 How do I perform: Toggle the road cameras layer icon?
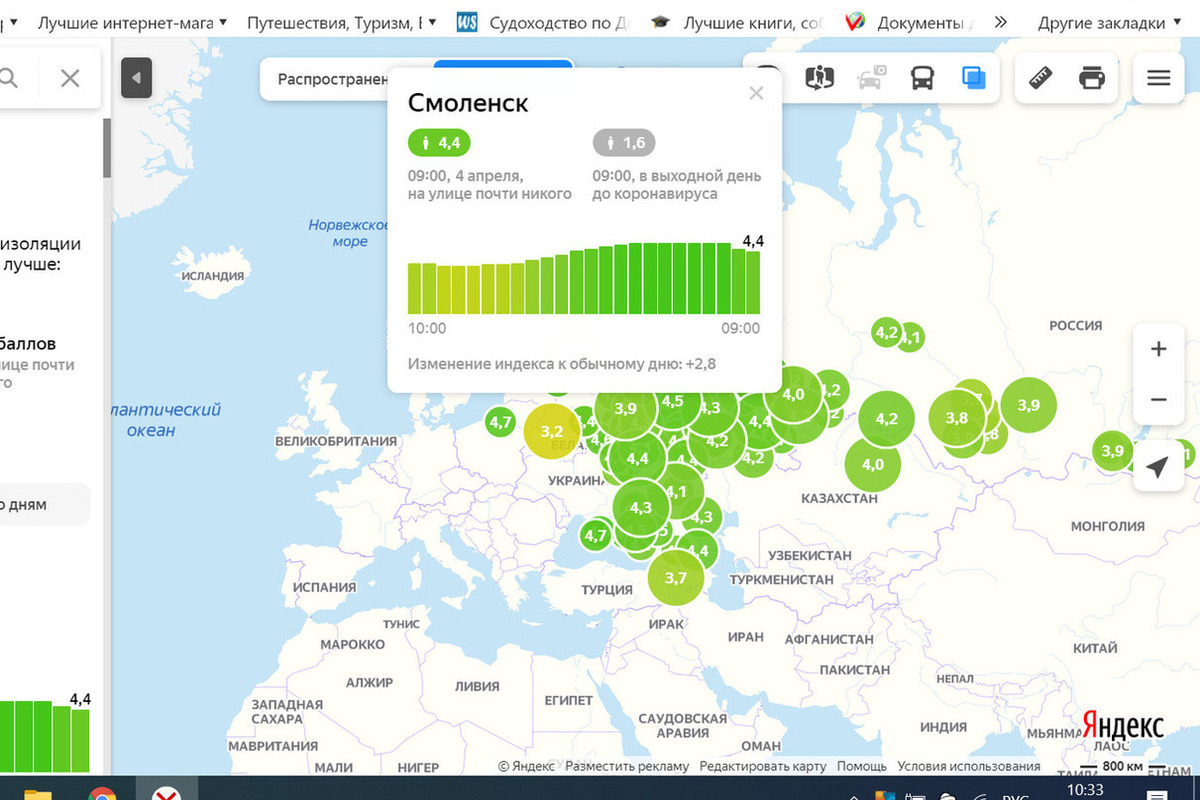[872, 78]
